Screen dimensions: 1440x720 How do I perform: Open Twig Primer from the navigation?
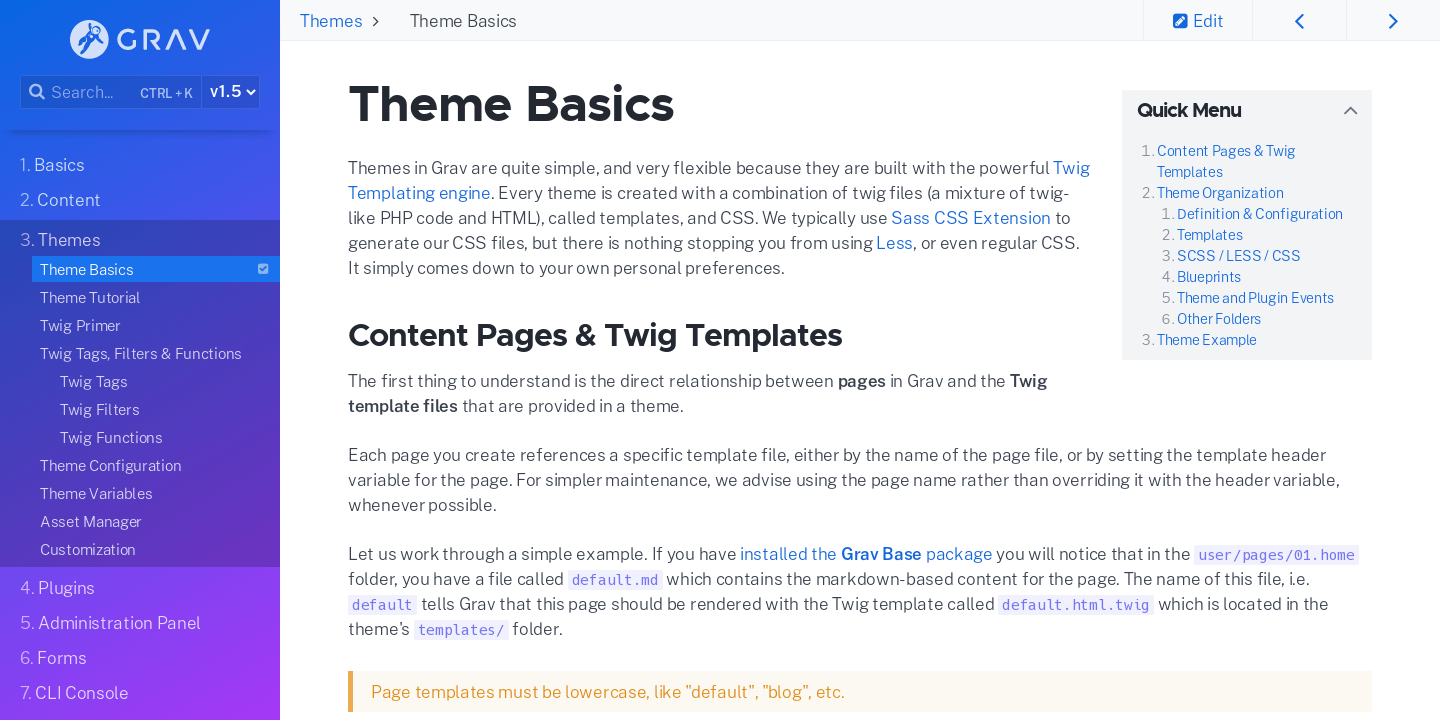pos(80,325)
